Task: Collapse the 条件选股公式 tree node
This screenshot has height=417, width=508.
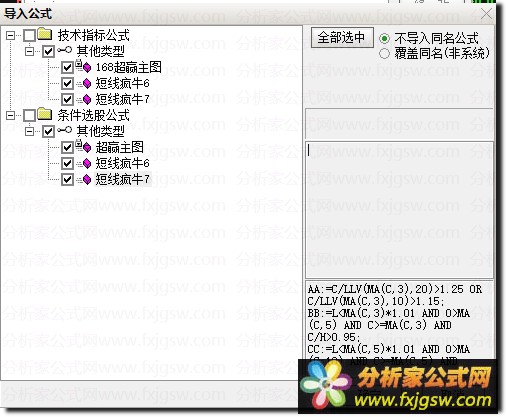Action: (x=11, y=115)
